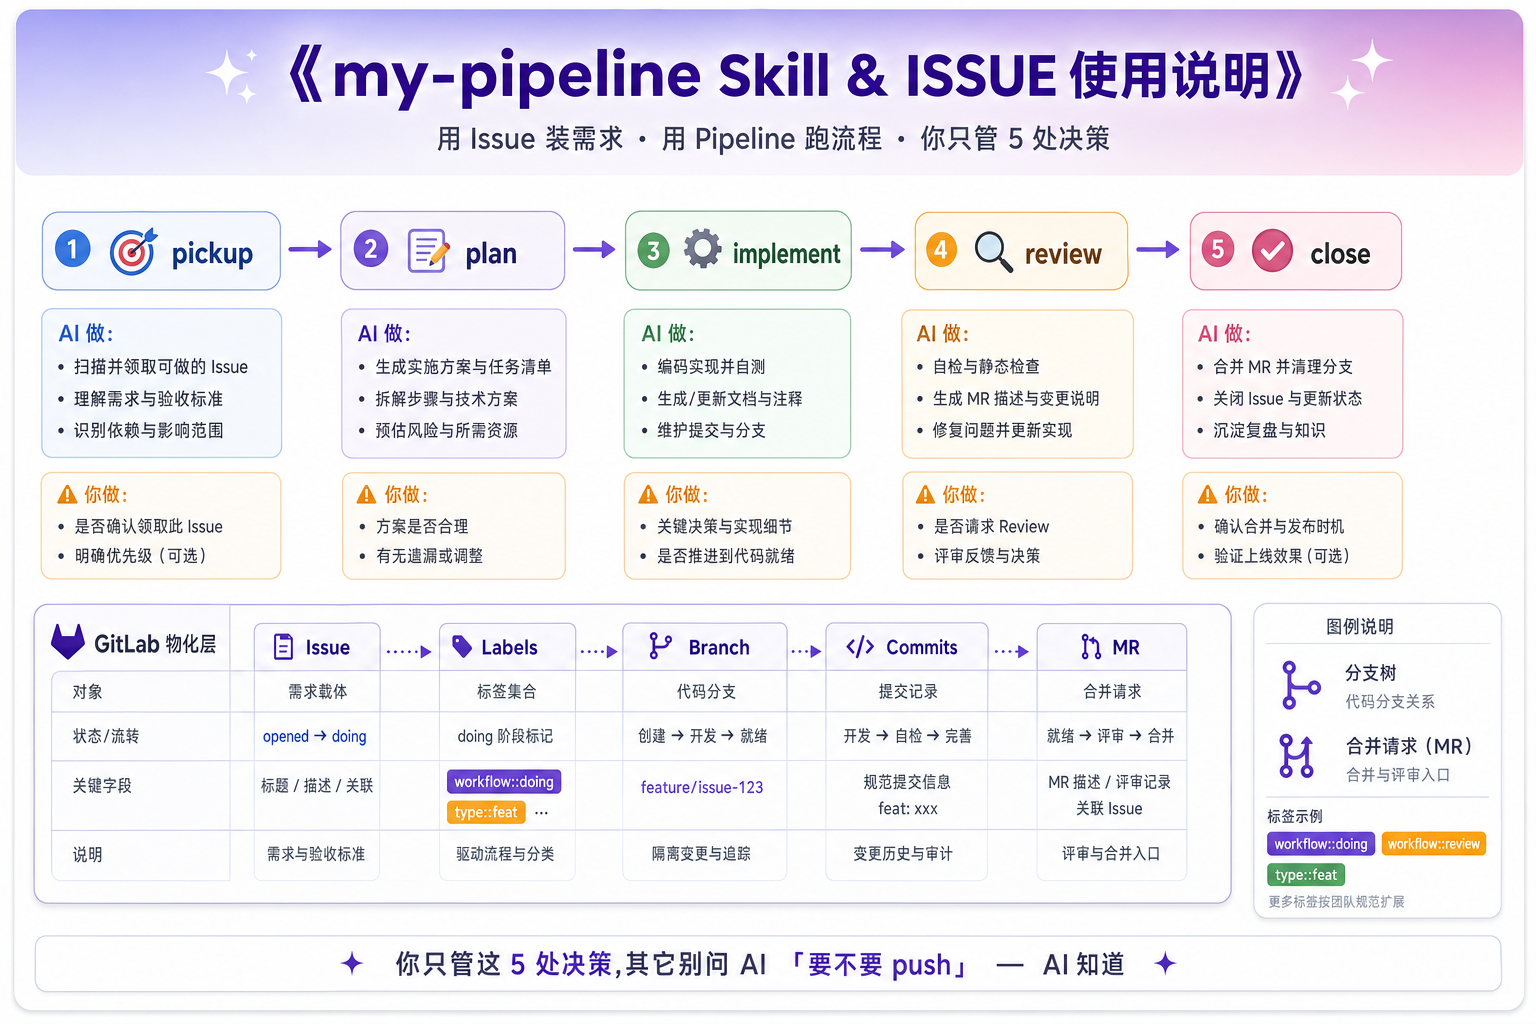Click the review magnifier icon
Image resolution: width=1536 pixels, height=1024 pixels.
(993, 251)
